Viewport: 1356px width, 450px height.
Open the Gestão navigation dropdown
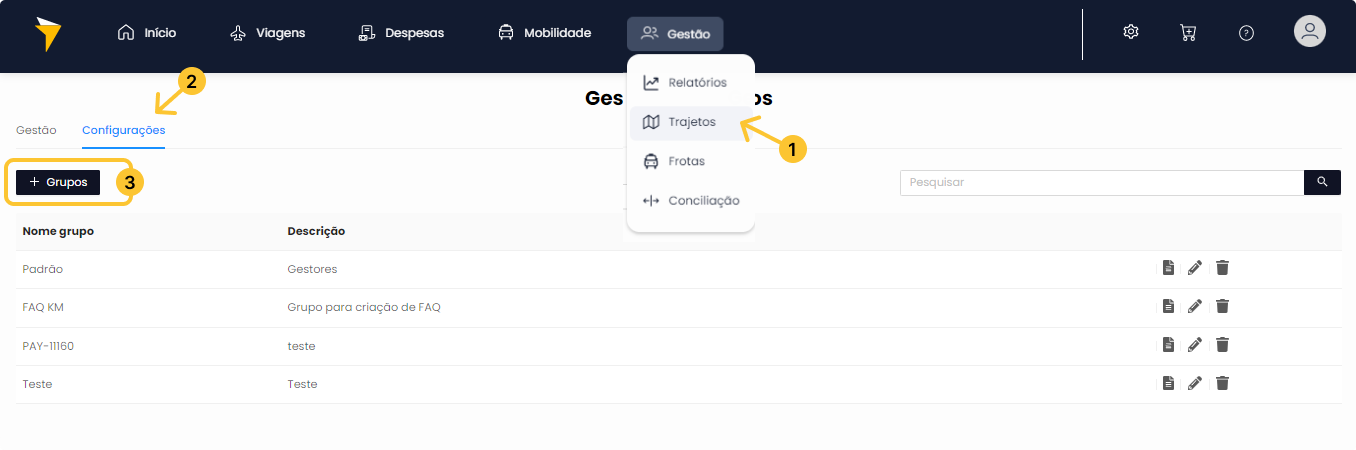(x=675, y=34)
